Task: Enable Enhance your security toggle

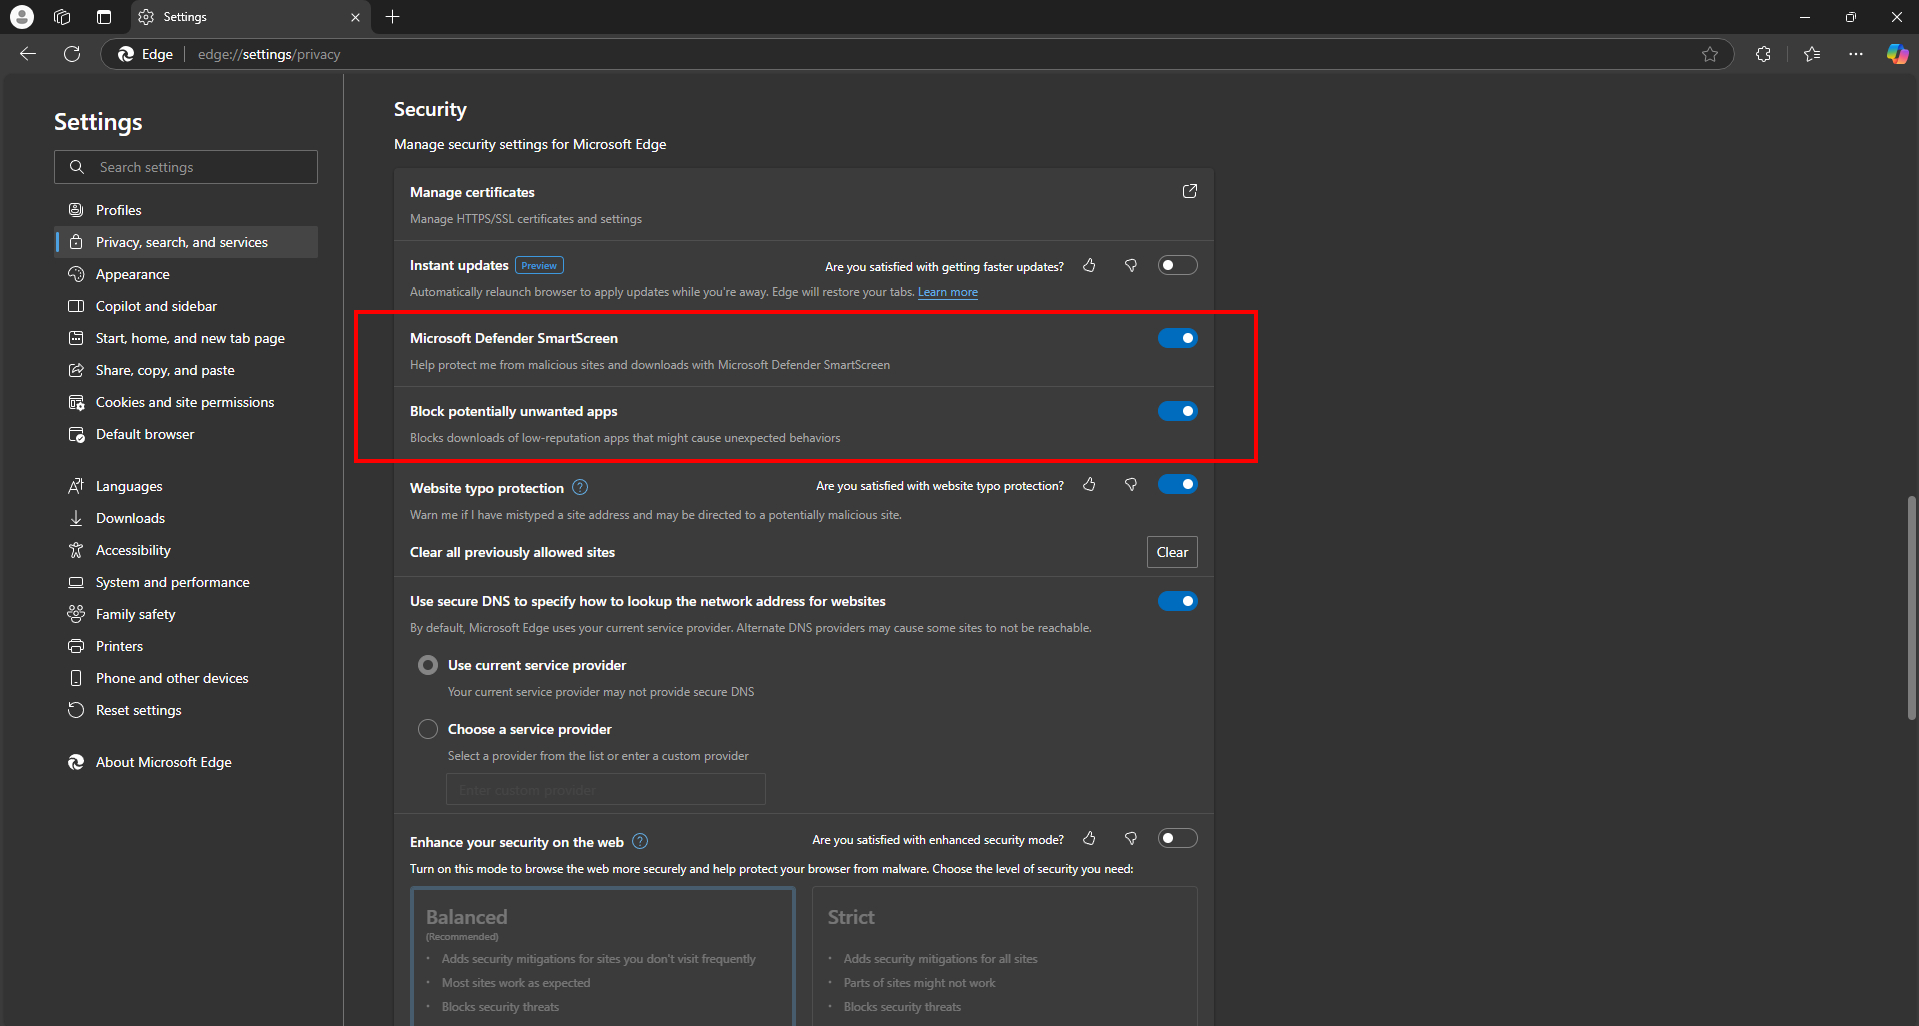Action: coord(1177,838)
